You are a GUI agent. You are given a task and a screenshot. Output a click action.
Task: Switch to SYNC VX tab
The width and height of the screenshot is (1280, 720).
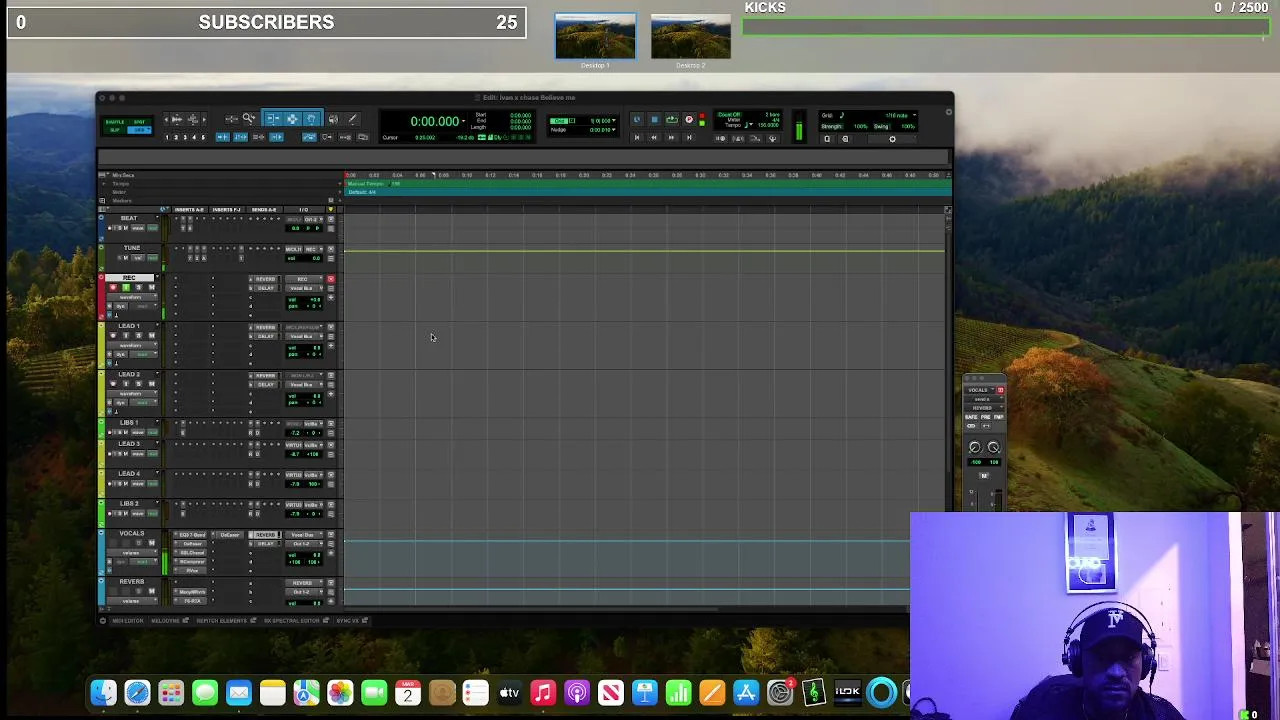click(x=347, y=621)
